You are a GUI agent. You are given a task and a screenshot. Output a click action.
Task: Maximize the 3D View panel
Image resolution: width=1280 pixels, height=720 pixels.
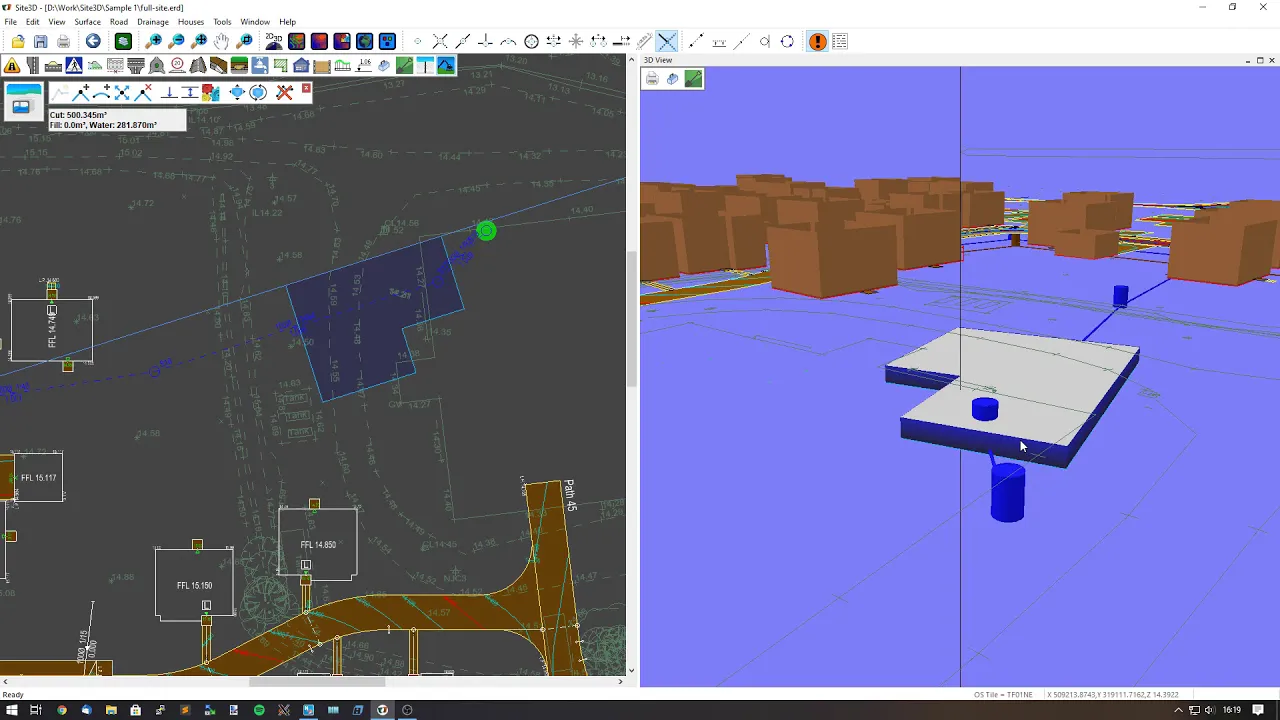click(1260, 60)
